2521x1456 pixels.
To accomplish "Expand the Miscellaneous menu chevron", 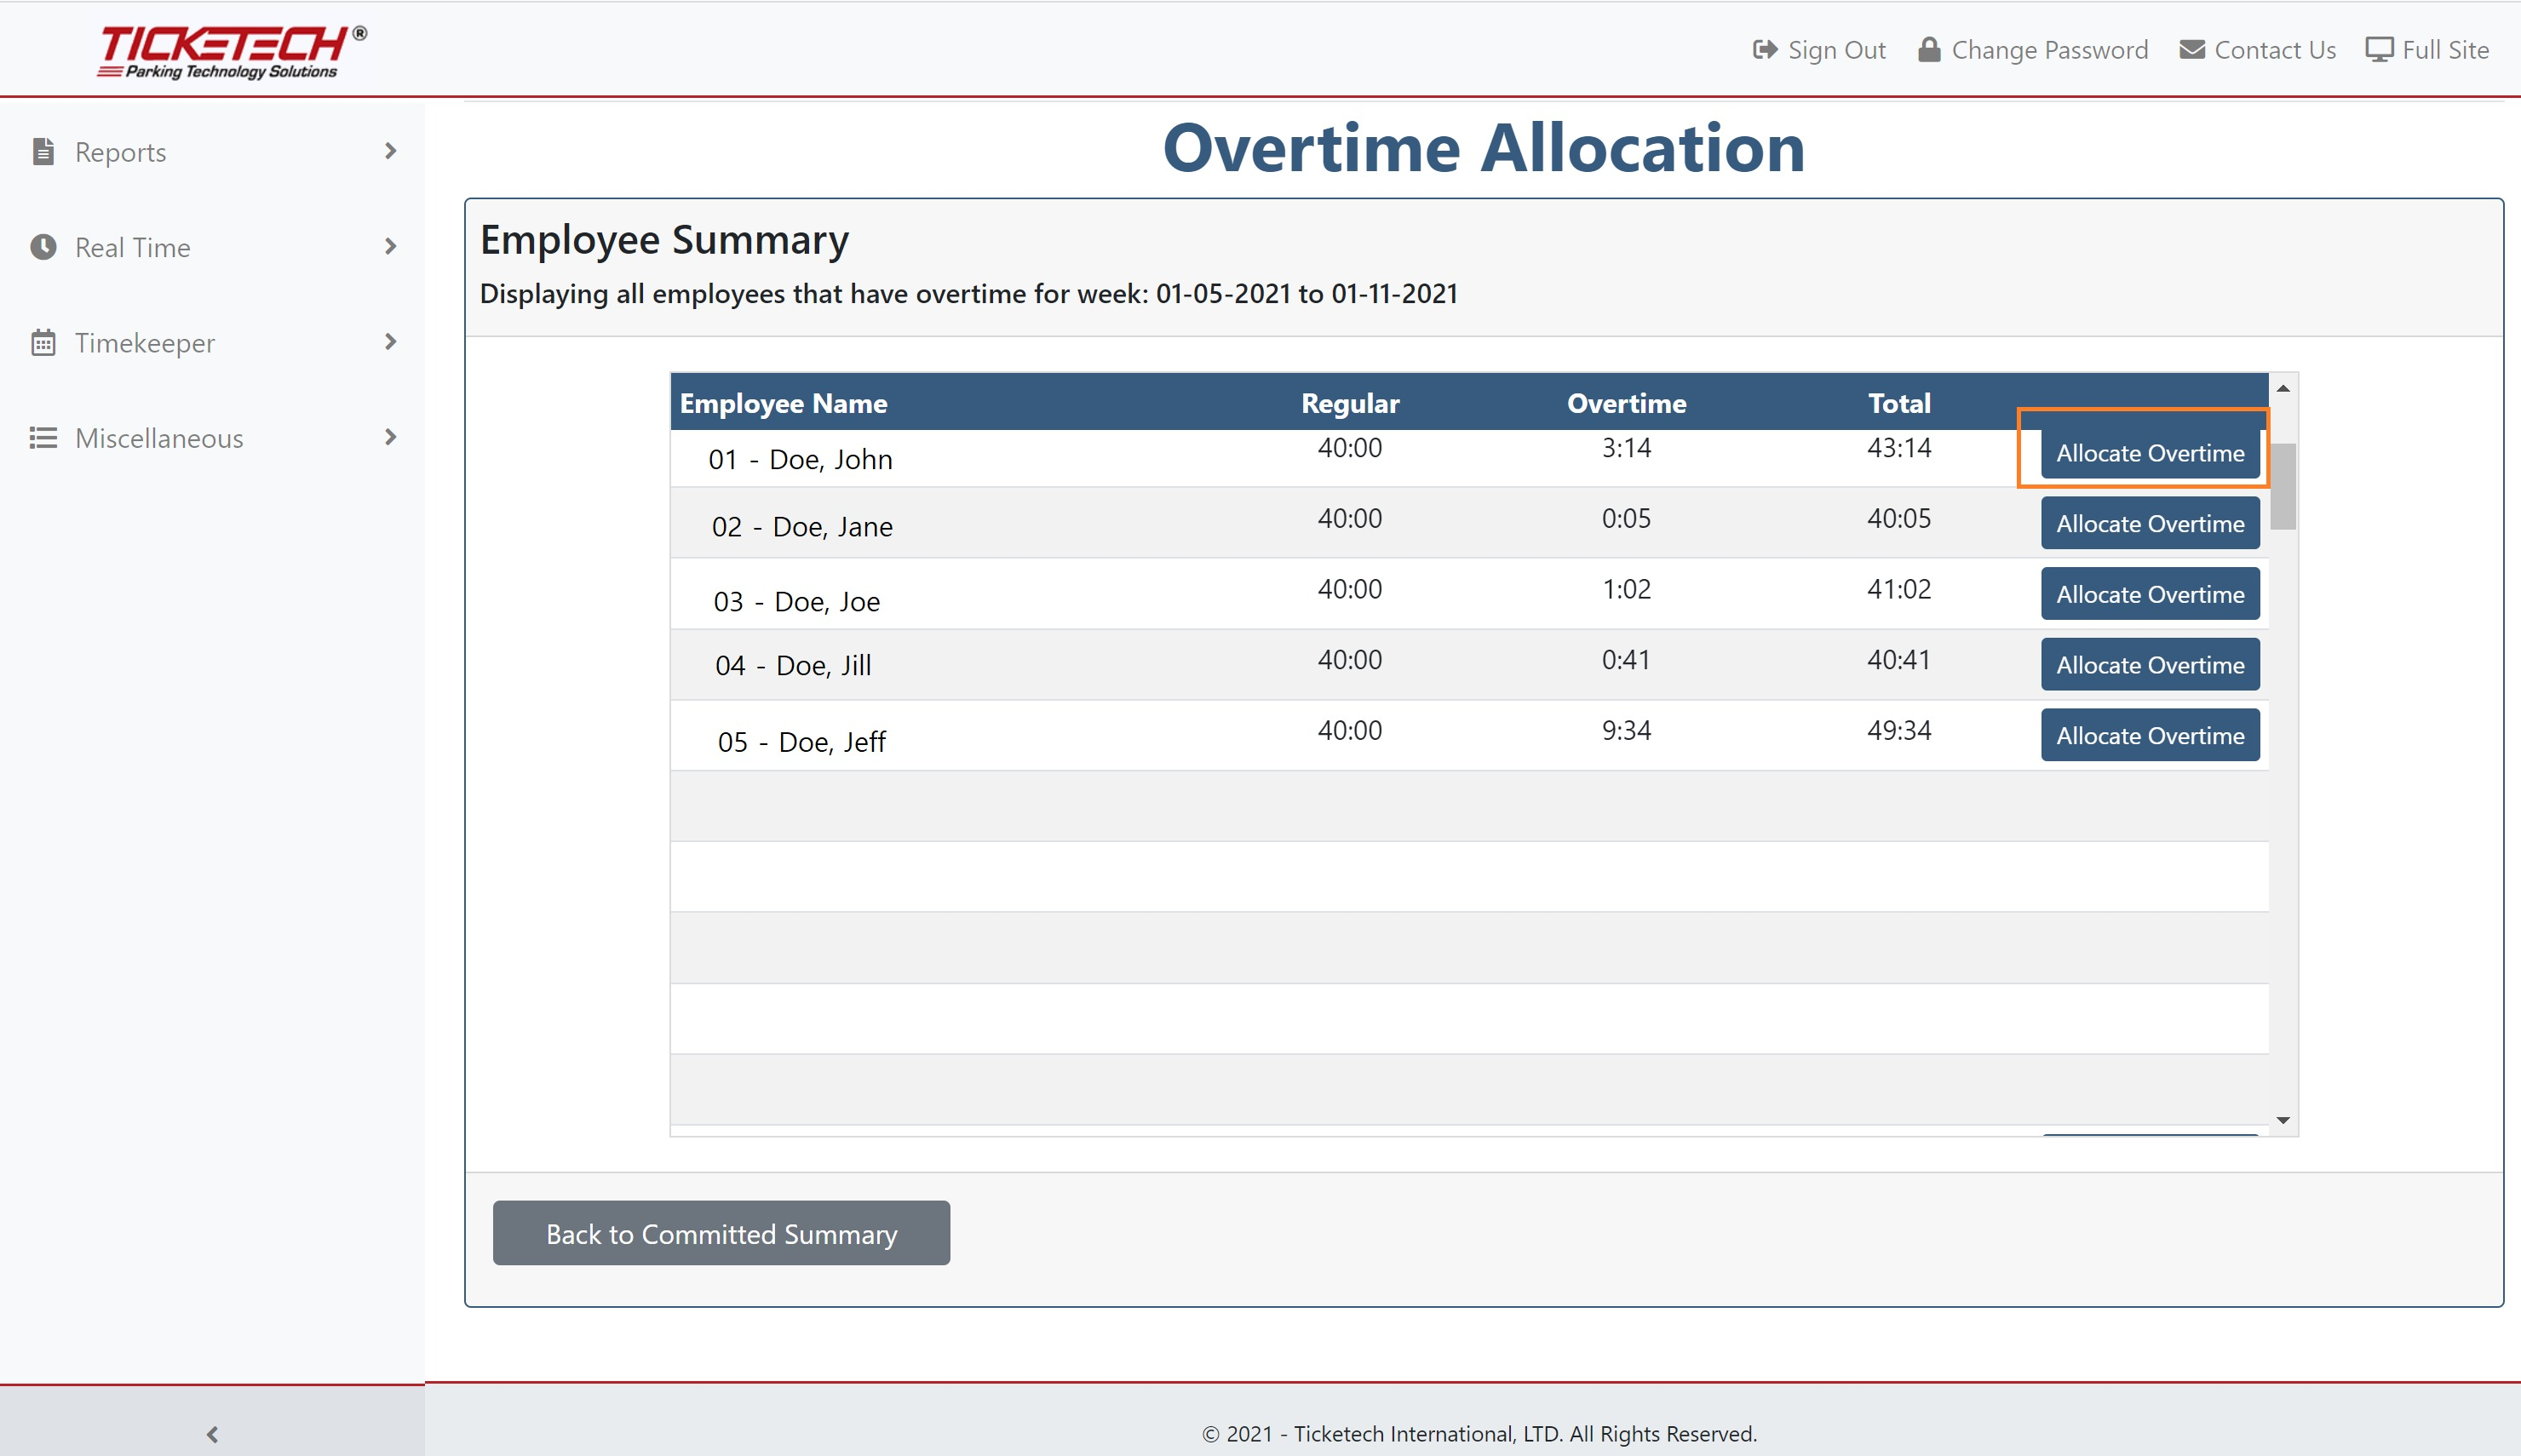I will click(x=390, y=438).
